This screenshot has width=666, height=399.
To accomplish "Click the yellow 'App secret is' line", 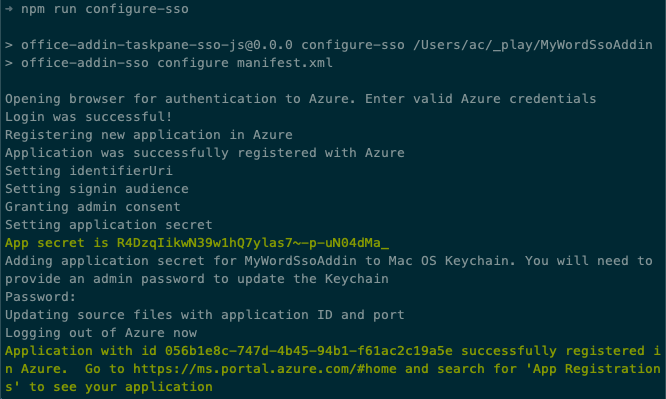I will 197,243.
